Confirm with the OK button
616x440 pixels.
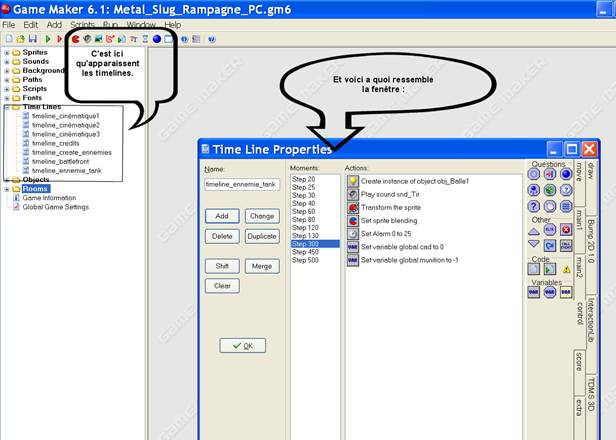coord(243,346)
